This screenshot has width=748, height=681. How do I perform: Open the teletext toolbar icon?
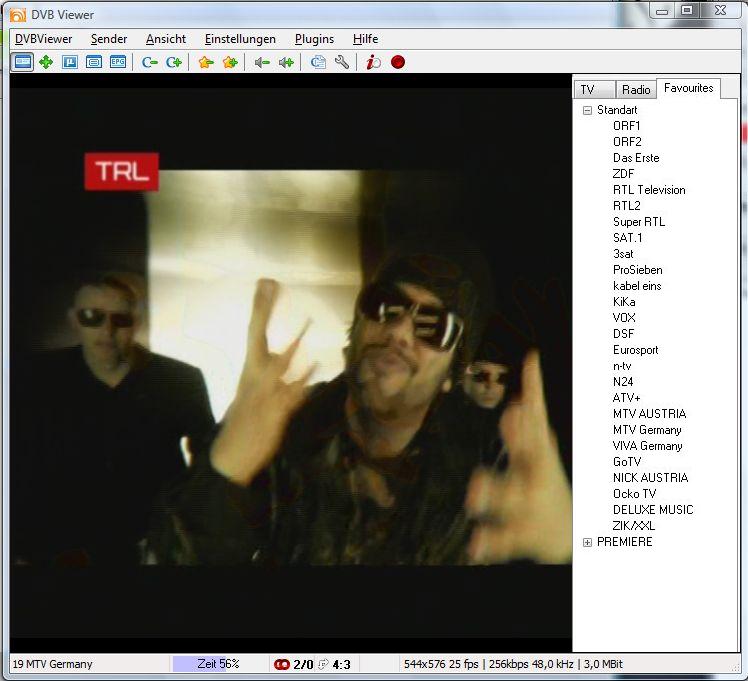tap(94, 62)
